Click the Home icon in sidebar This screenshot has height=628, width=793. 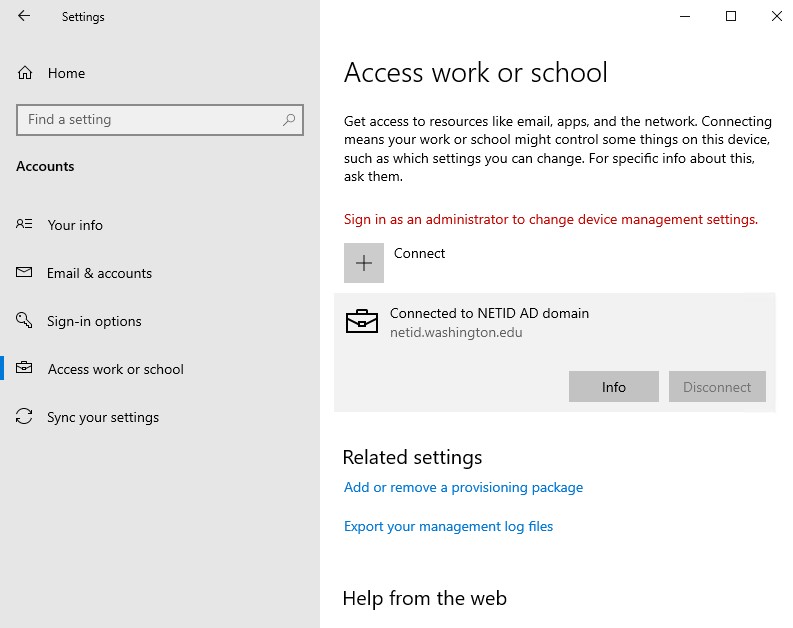tap(25, 73)
